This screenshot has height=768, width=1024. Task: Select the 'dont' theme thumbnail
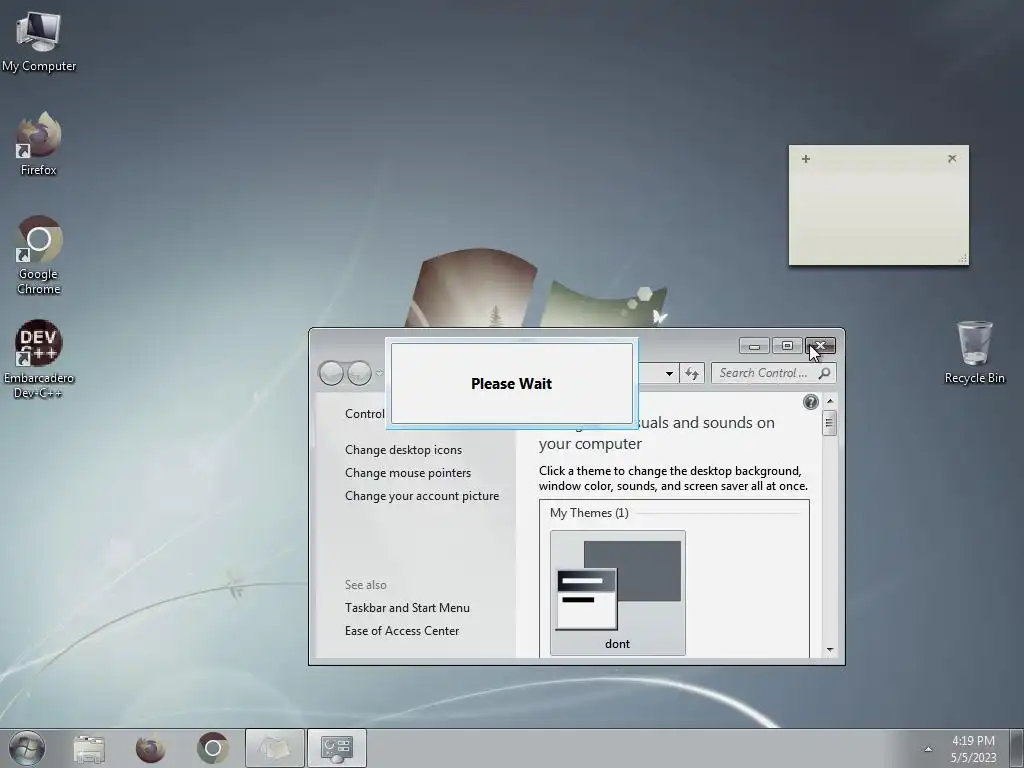point(618,592)
